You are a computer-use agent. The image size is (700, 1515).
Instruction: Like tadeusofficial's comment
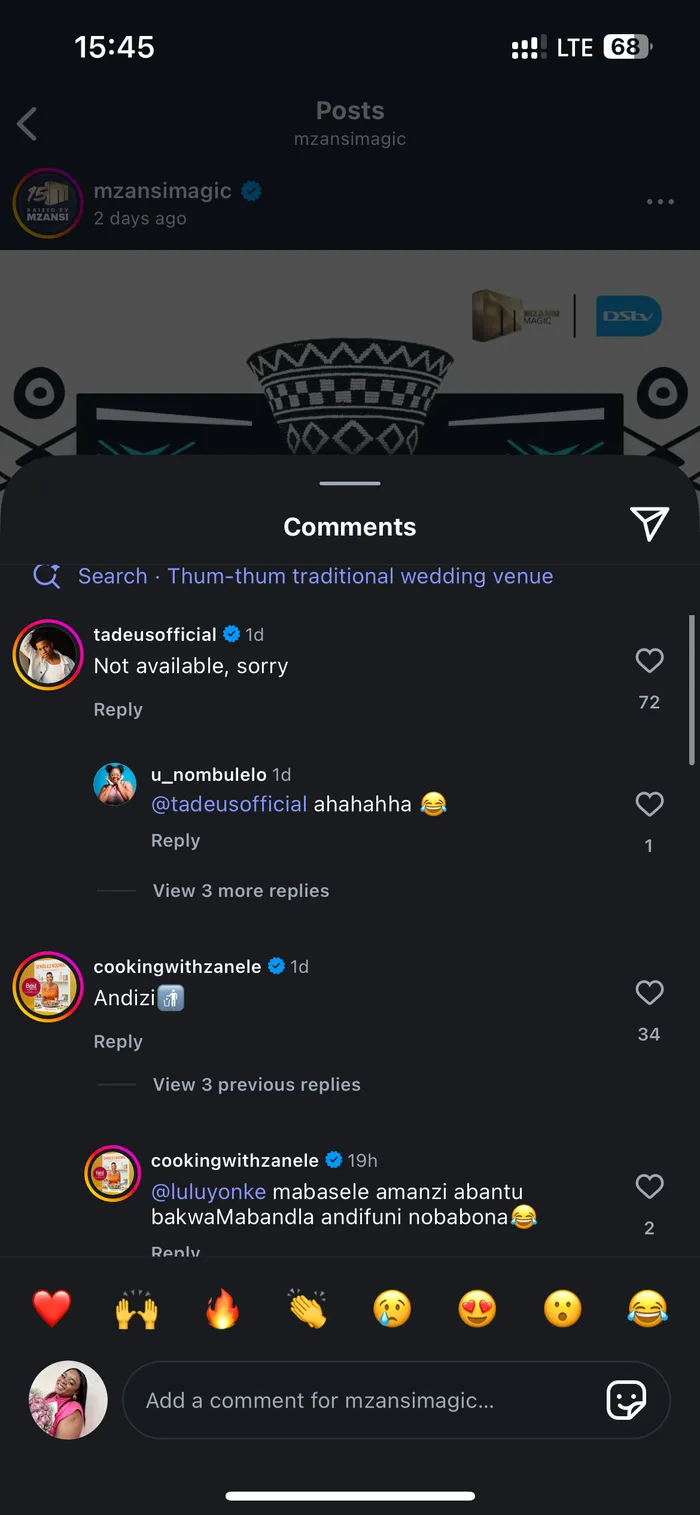click(x=649, y=661)
